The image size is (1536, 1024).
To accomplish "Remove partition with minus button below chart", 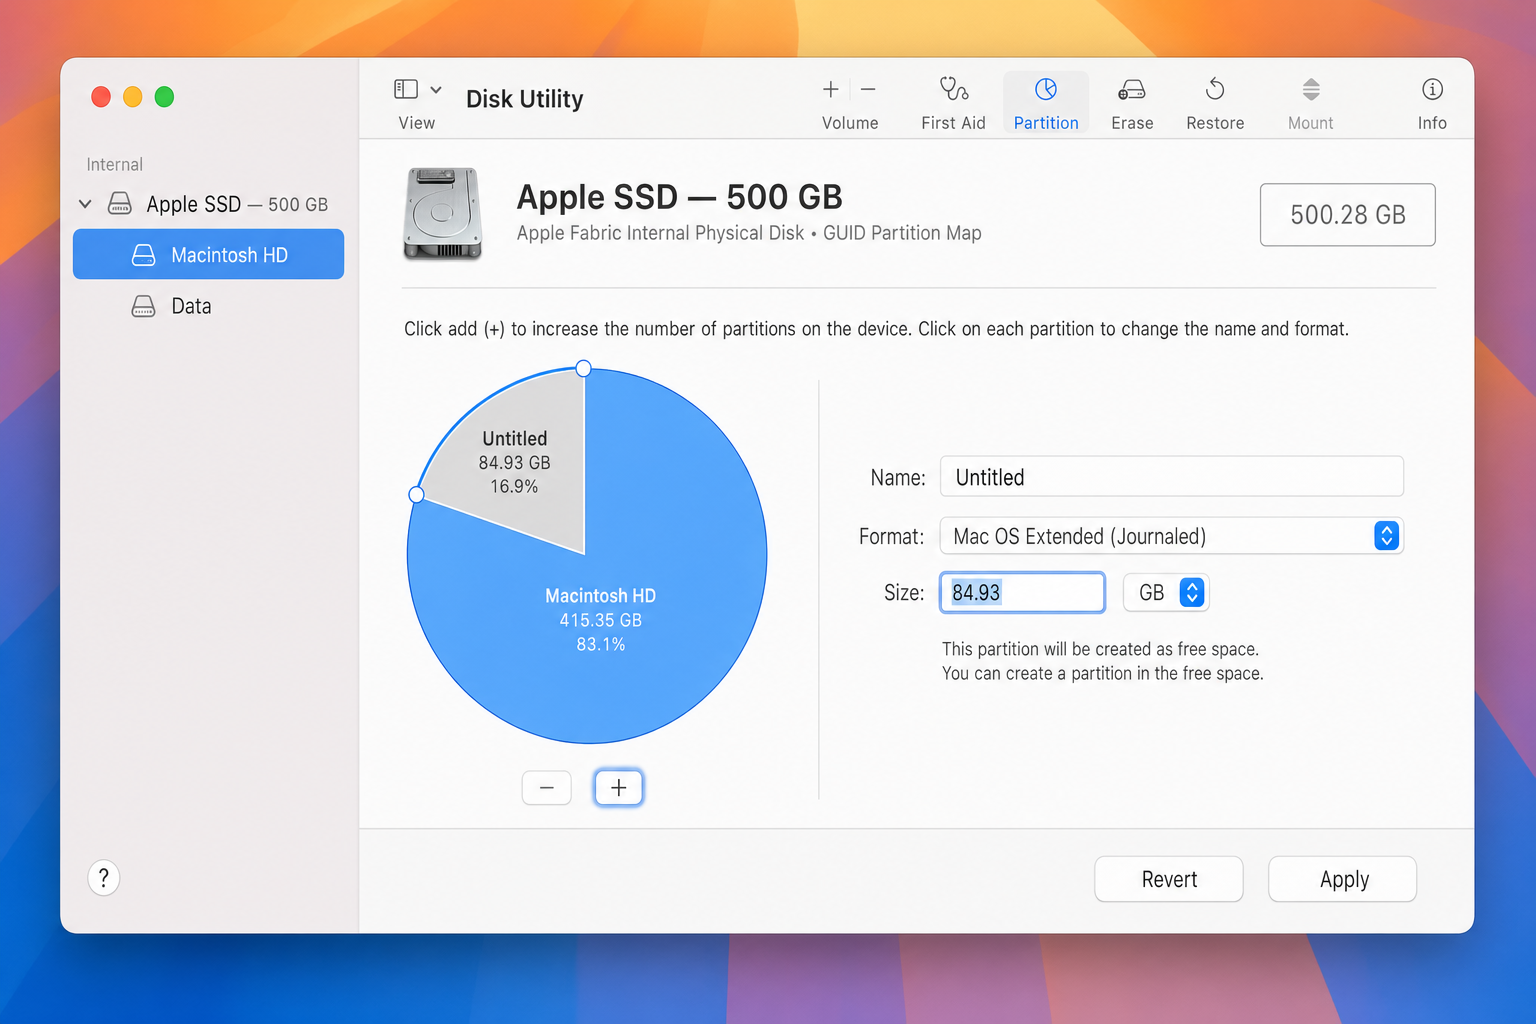I will (x=547, y=788).
